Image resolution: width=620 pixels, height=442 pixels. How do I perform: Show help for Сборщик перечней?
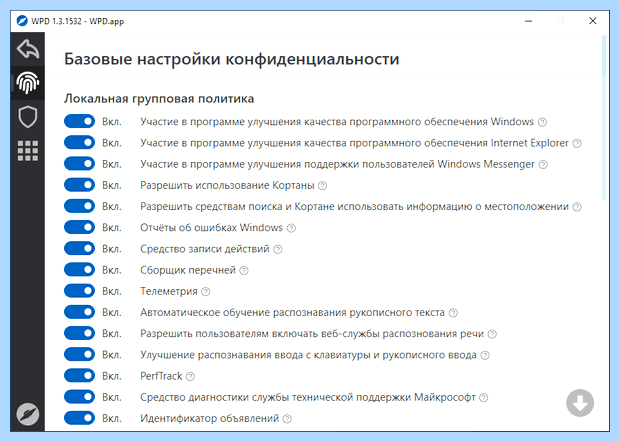click(244, 271)
